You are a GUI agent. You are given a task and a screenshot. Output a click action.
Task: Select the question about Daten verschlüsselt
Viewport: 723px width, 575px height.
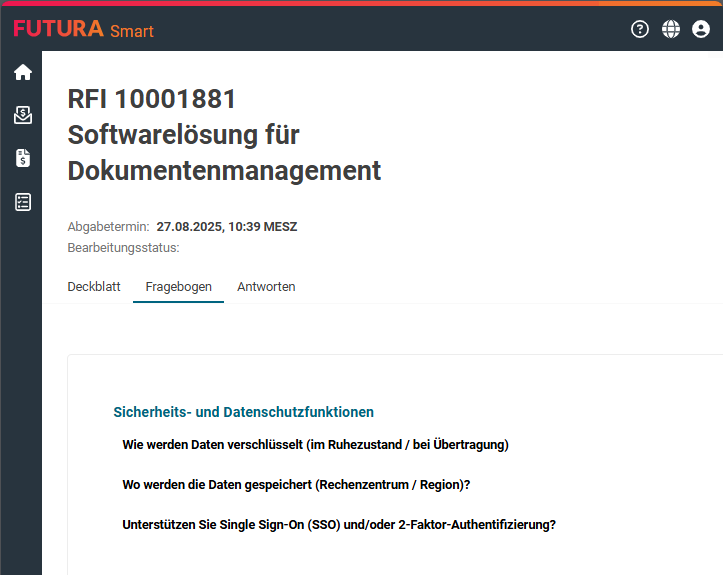(315, 444)
